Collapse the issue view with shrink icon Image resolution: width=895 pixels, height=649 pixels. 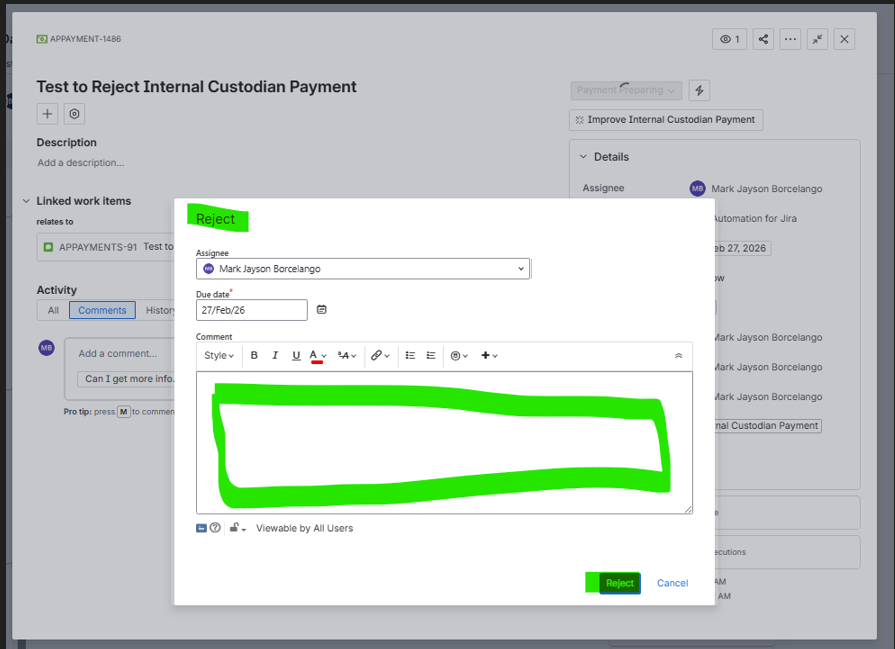[x=817, y=39]
